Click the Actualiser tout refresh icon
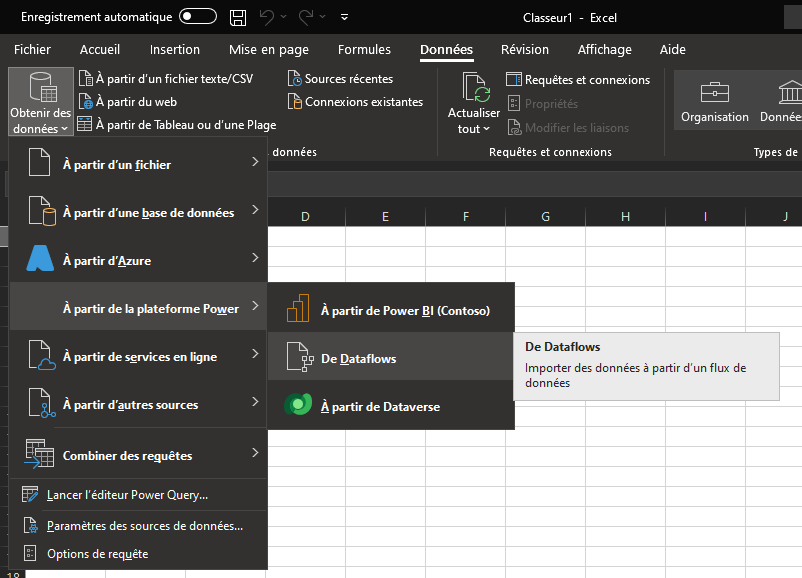This screenshot has height=578, width=802. click(476, 87)
